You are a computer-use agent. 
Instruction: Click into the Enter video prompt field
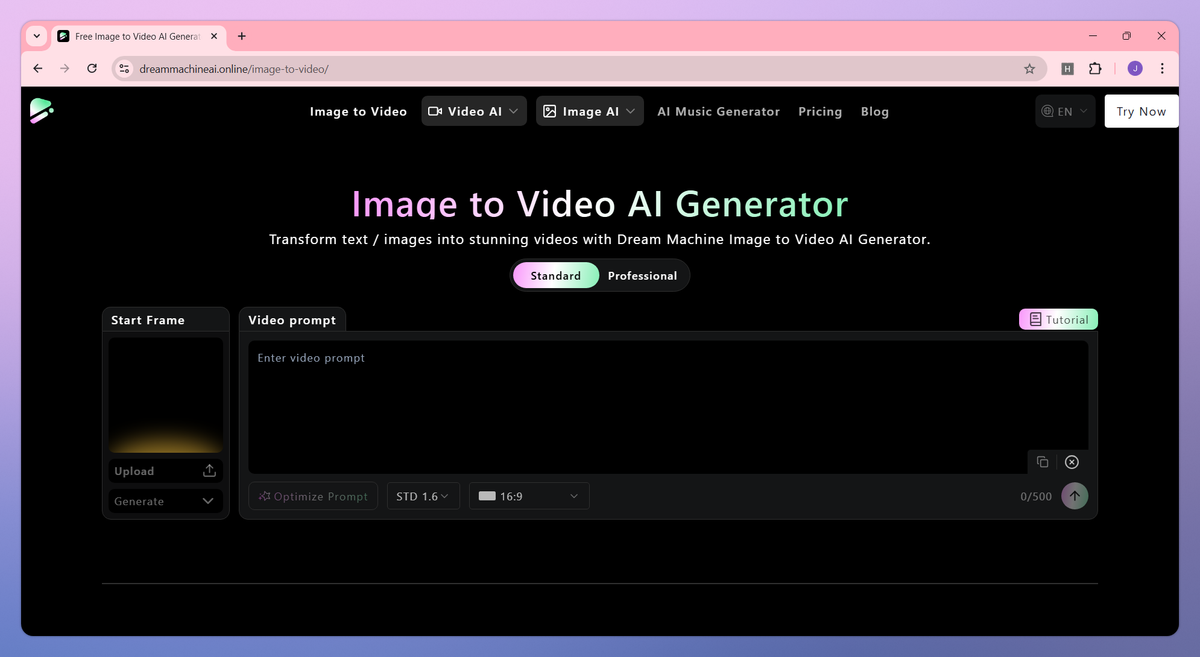tap(668, 406)
